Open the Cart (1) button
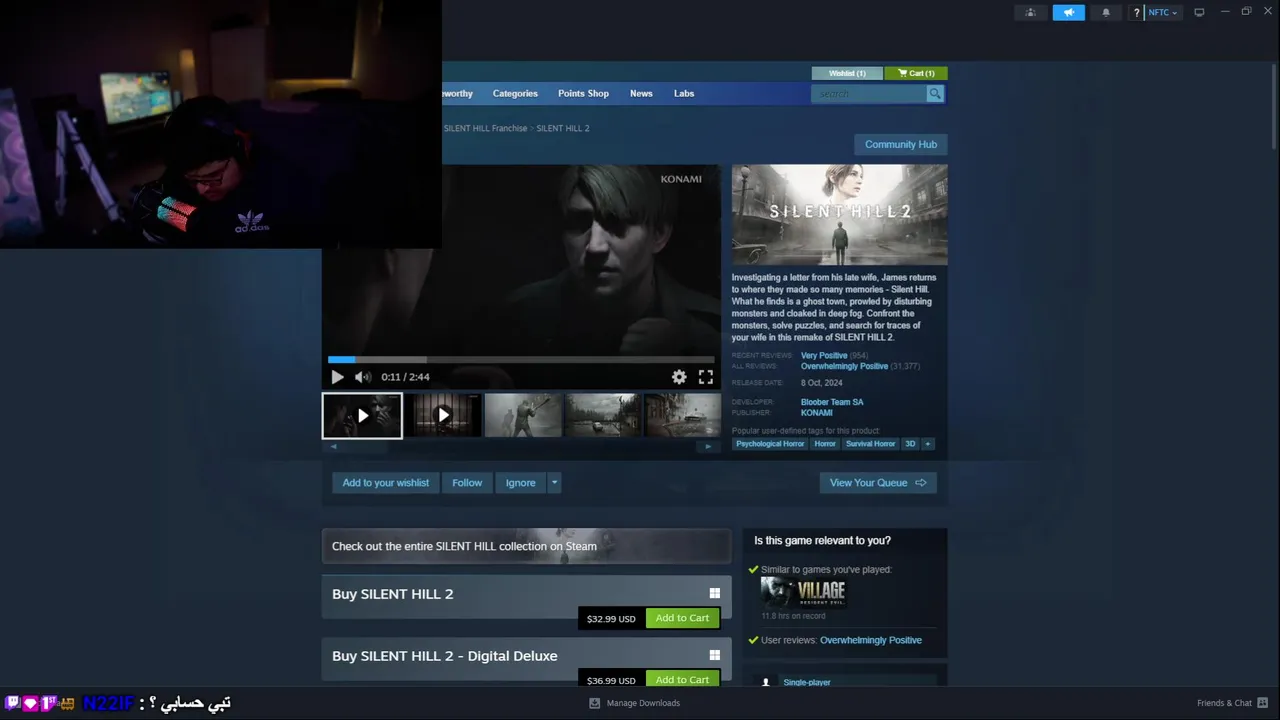Screen dimensions: 1280x720 916,73
